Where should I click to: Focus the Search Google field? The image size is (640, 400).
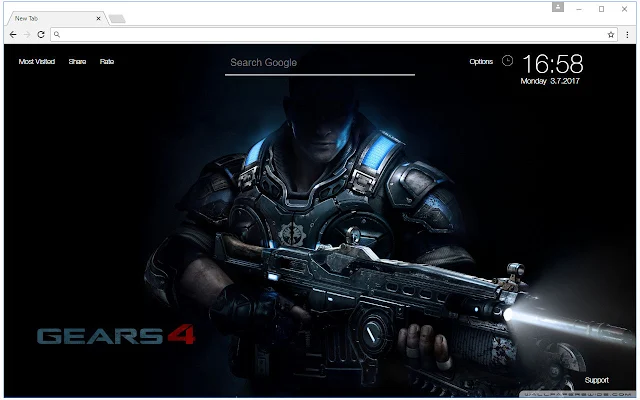click(x=320, y=63)
